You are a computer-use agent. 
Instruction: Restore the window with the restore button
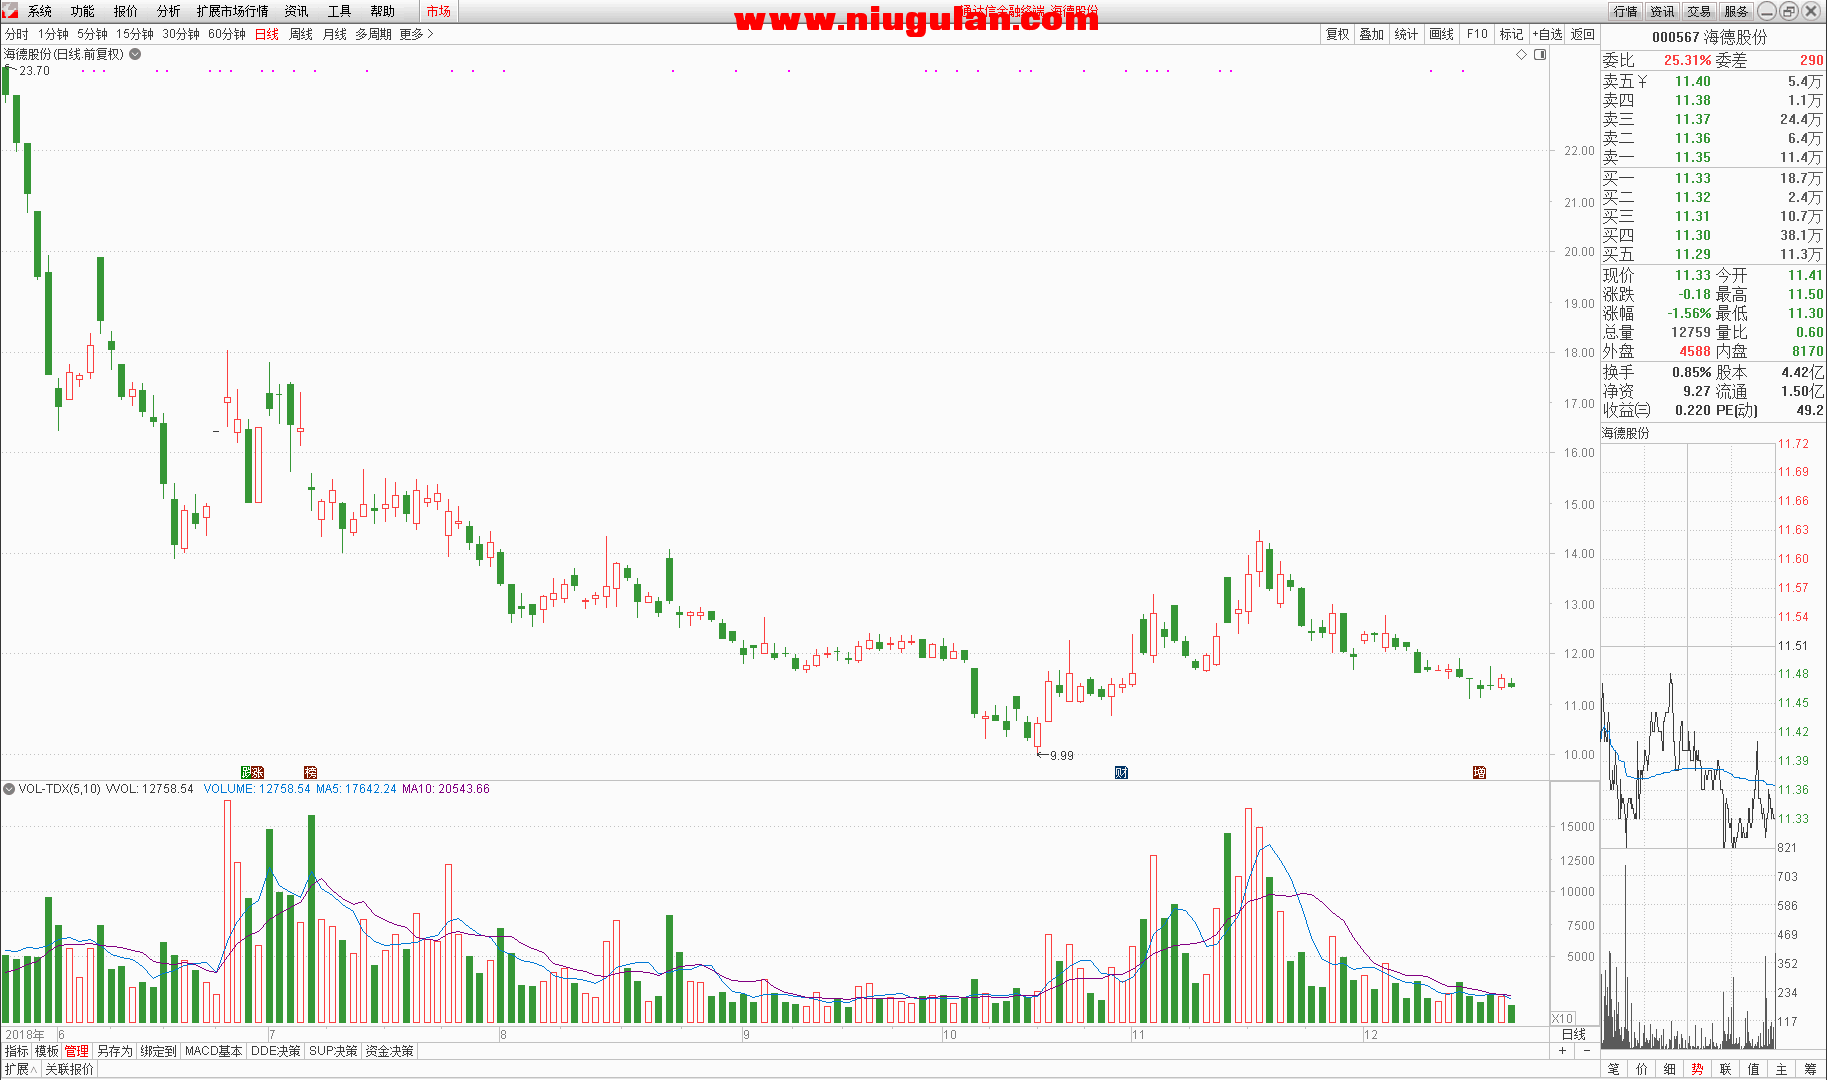click(x=1789, y=11)
